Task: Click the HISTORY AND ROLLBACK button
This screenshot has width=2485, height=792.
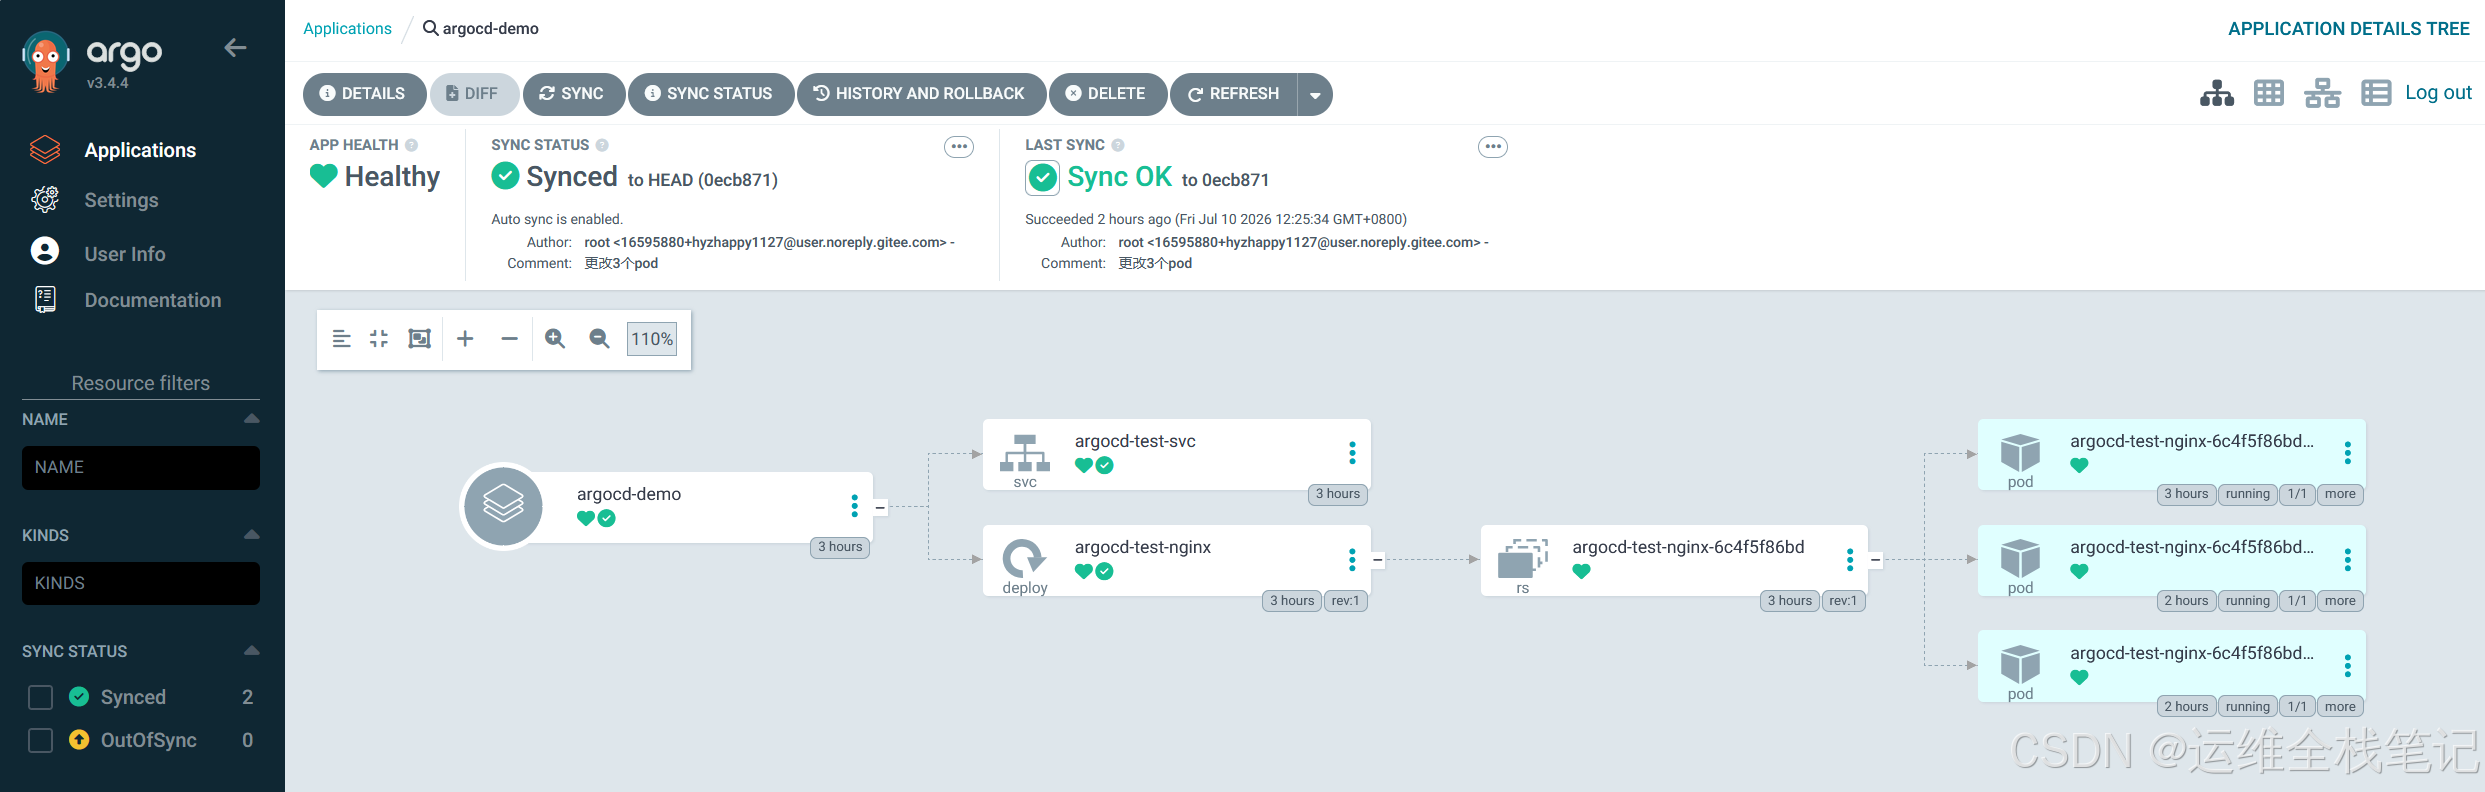Action: (920, 94)
